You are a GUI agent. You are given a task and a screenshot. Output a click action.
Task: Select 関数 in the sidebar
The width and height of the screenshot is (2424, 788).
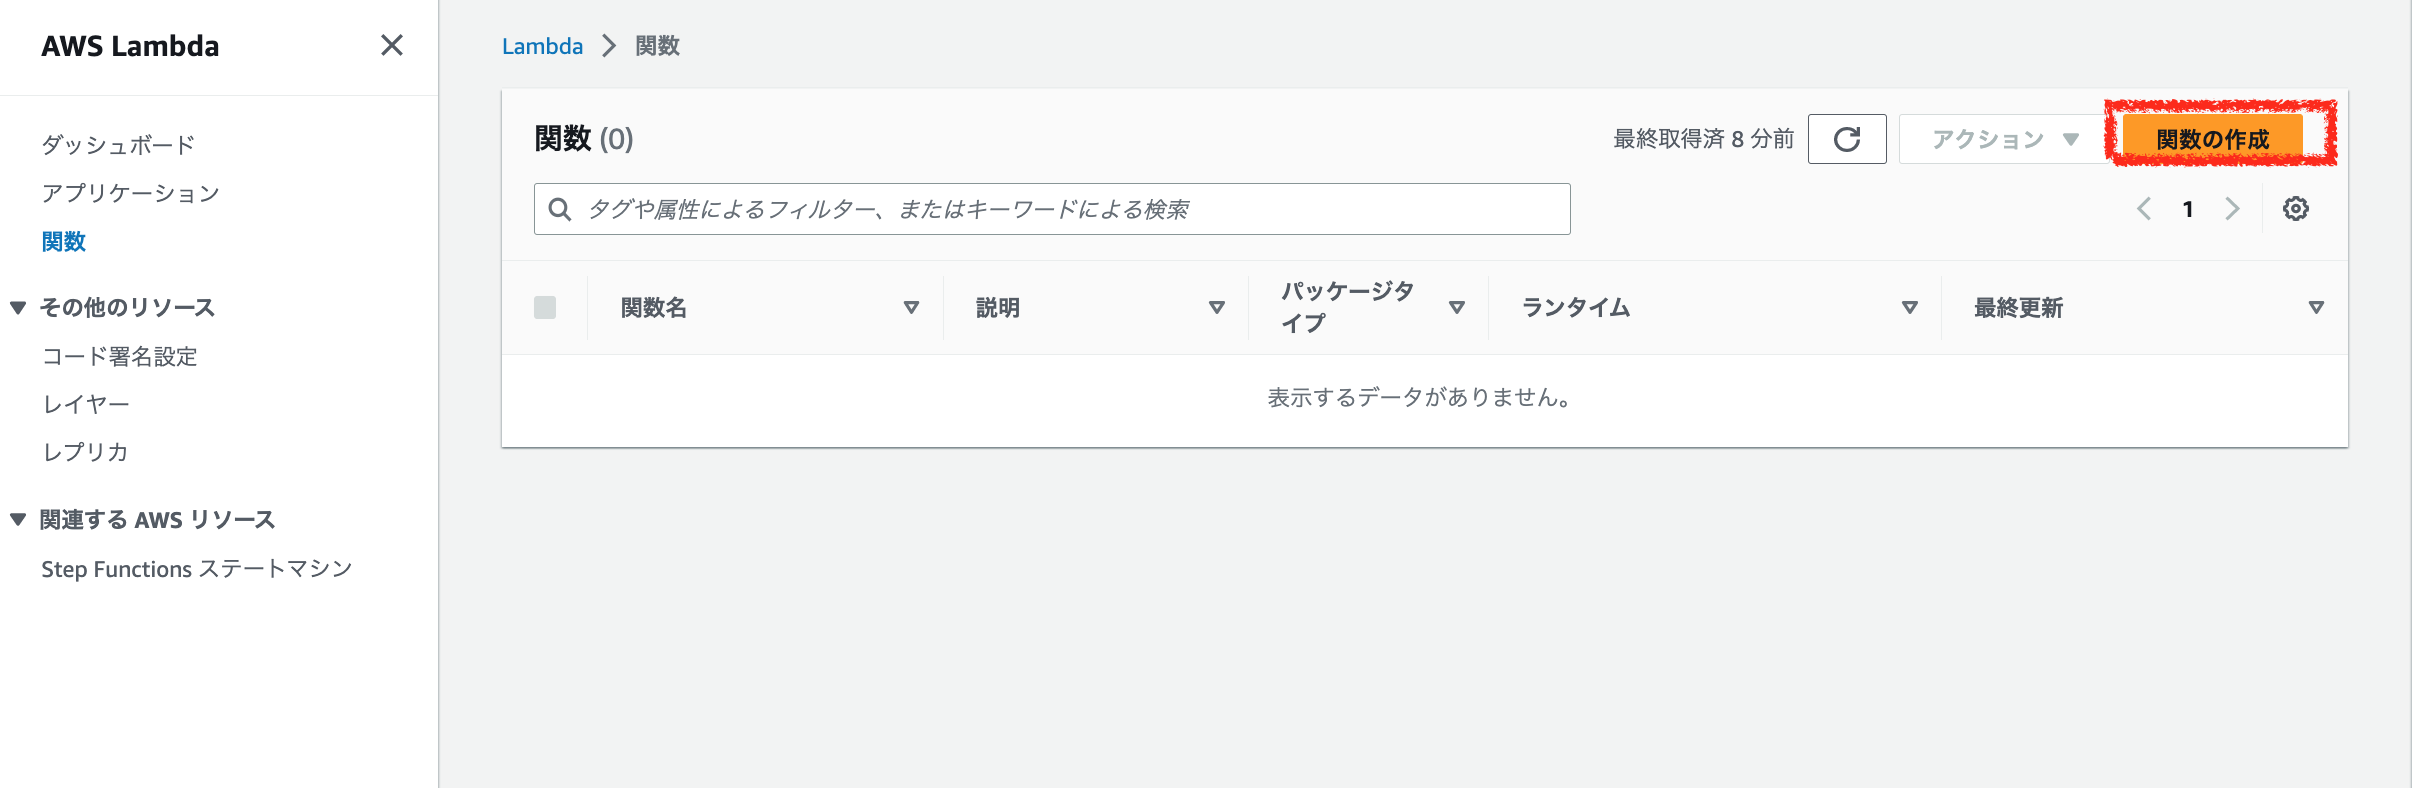tap(64, 241)
